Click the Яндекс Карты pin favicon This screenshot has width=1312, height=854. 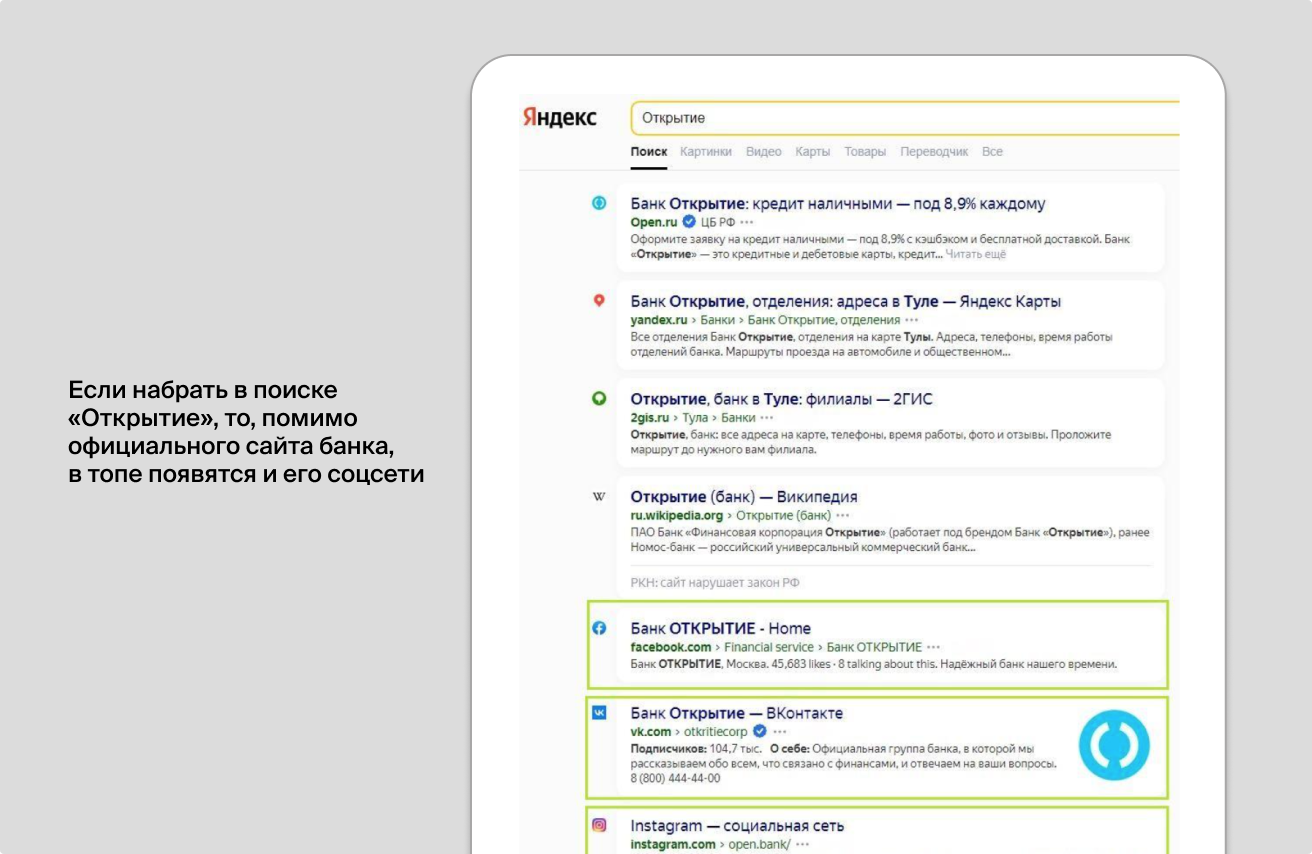(599, 300)
